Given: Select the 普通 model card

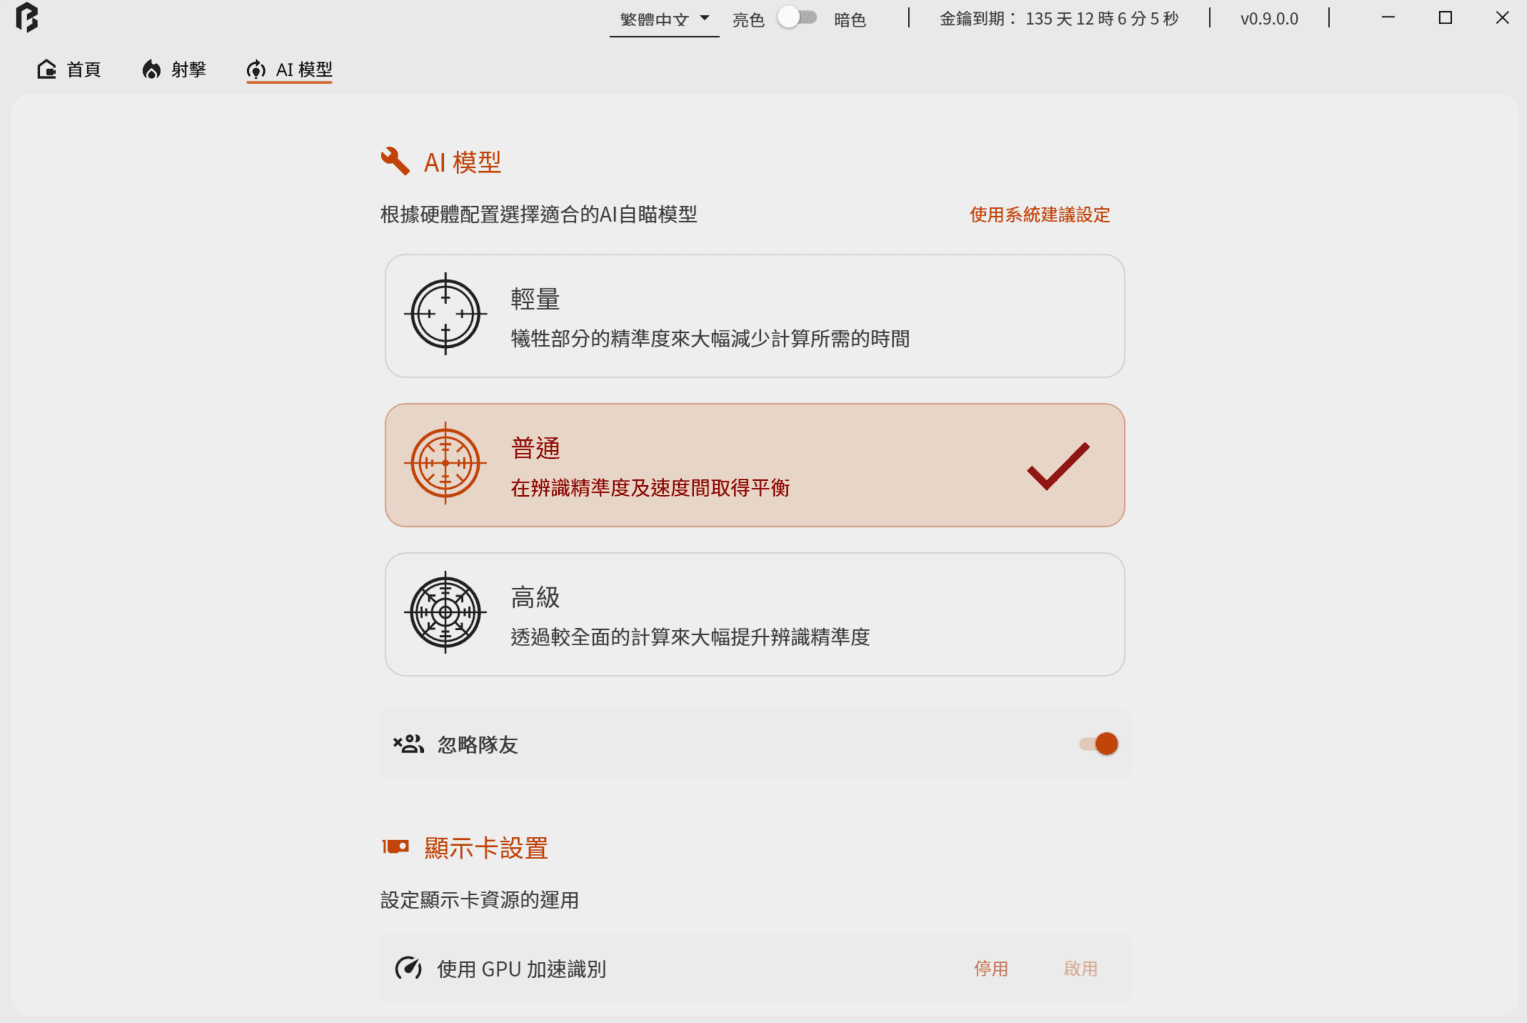Looking at the screenshot, I should (755, 465).
